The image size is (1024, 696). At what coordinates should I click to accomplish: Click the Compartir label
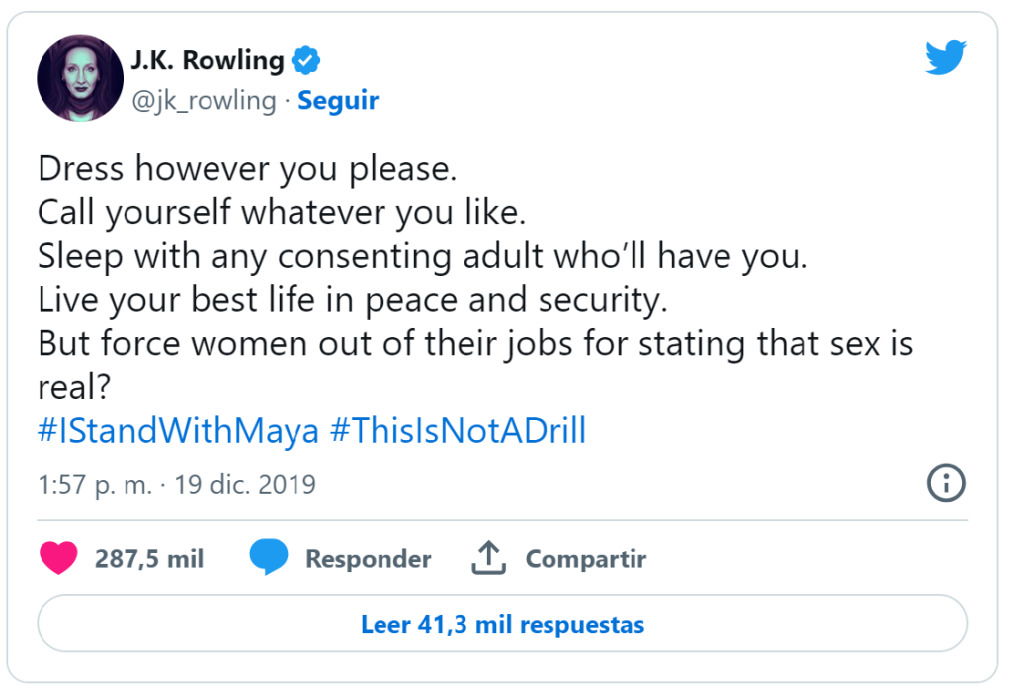pyautogui.click(x=586, y=559)
